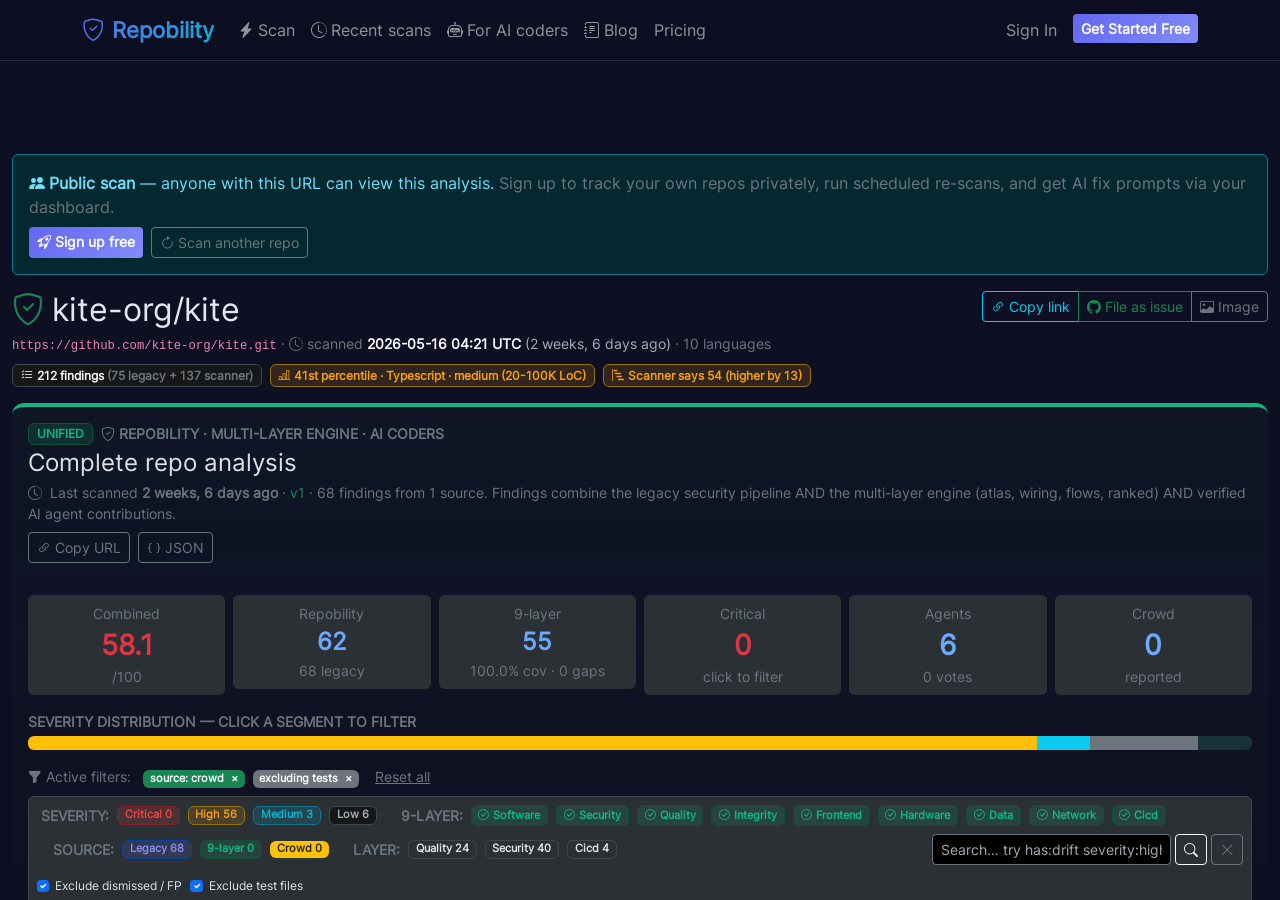Toggle the Frontend 9-layer filter

pyautogui.click(x=831, y=815)
